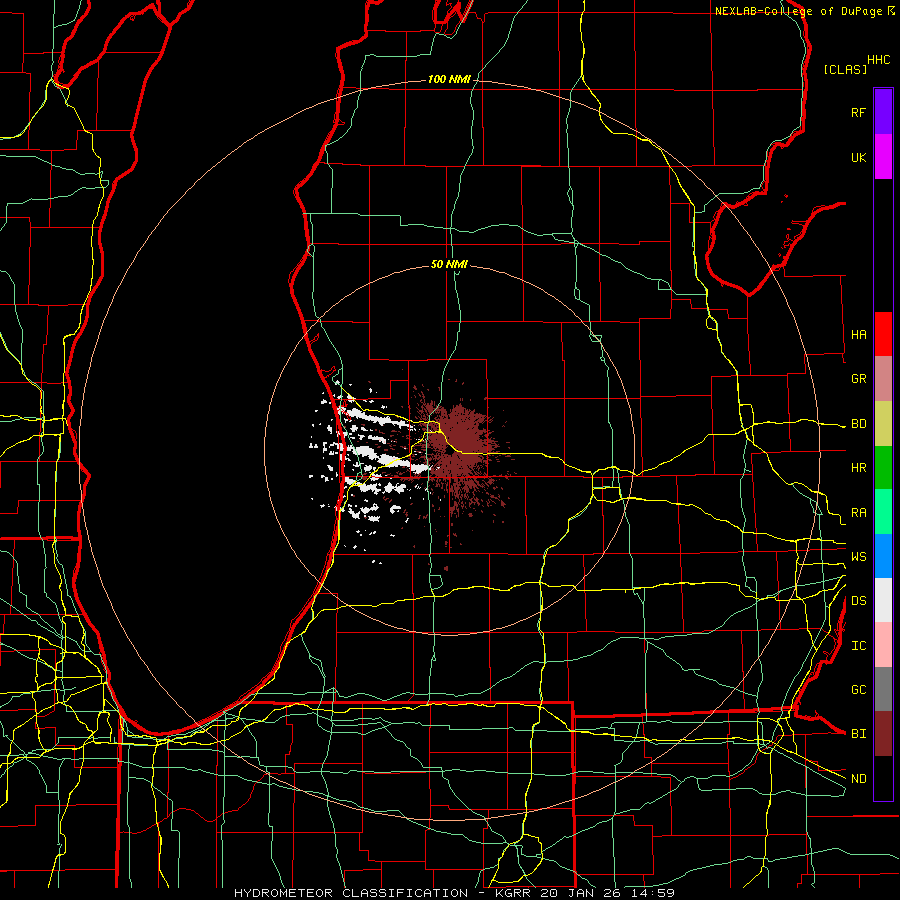Click the DS legend label
The image size is (900, 900).
[858, 601]
